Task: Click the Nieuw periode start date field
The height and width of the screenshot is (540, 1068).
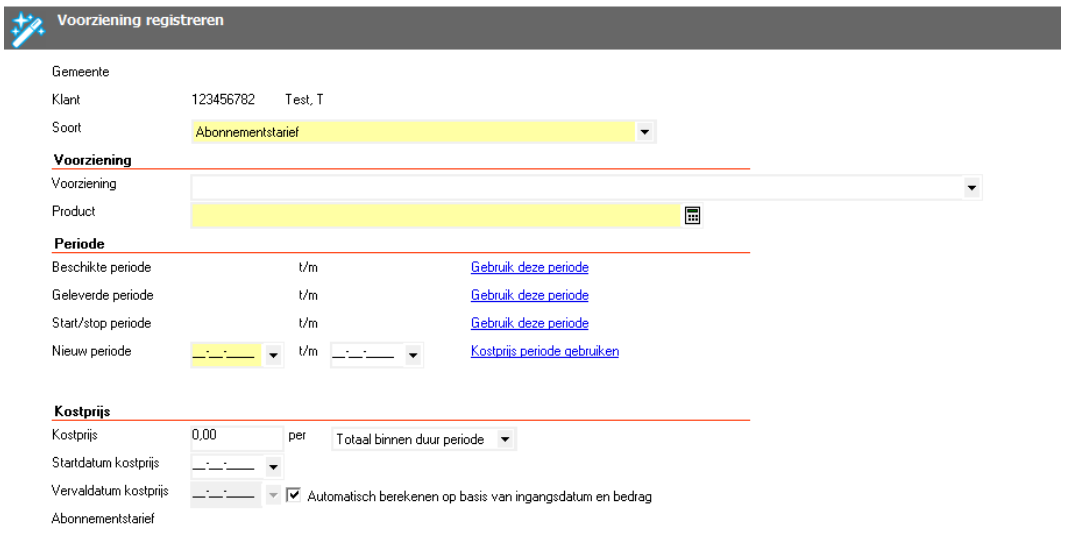Action: 225,353
